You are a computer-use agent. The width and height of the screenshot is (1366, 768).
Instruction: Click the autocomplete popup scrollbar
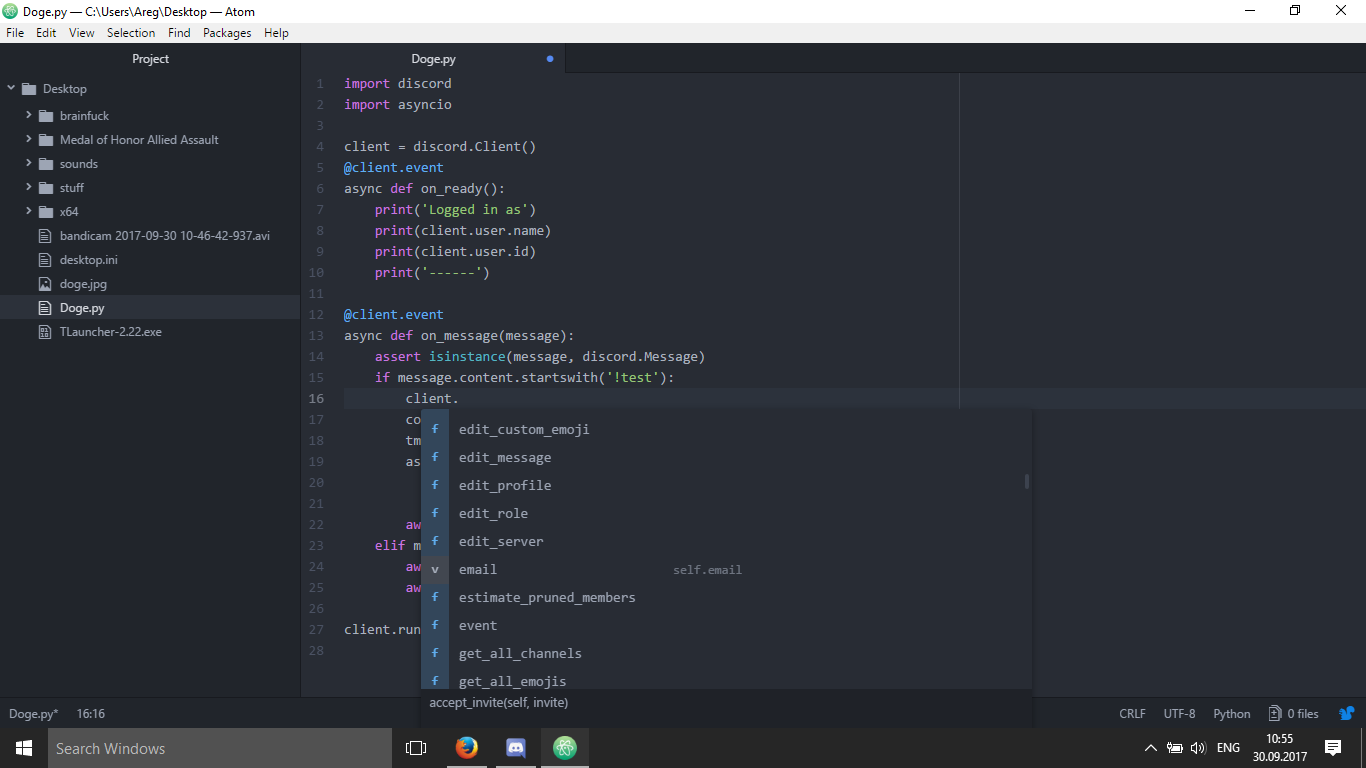pos(1026,483)
